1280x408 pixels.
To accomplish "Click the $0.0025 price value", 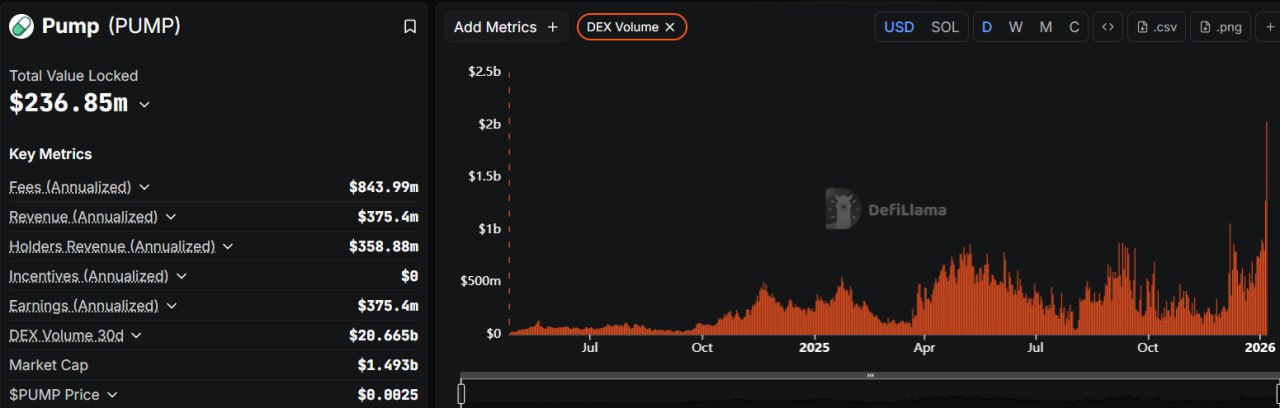I will pos(387,395).
